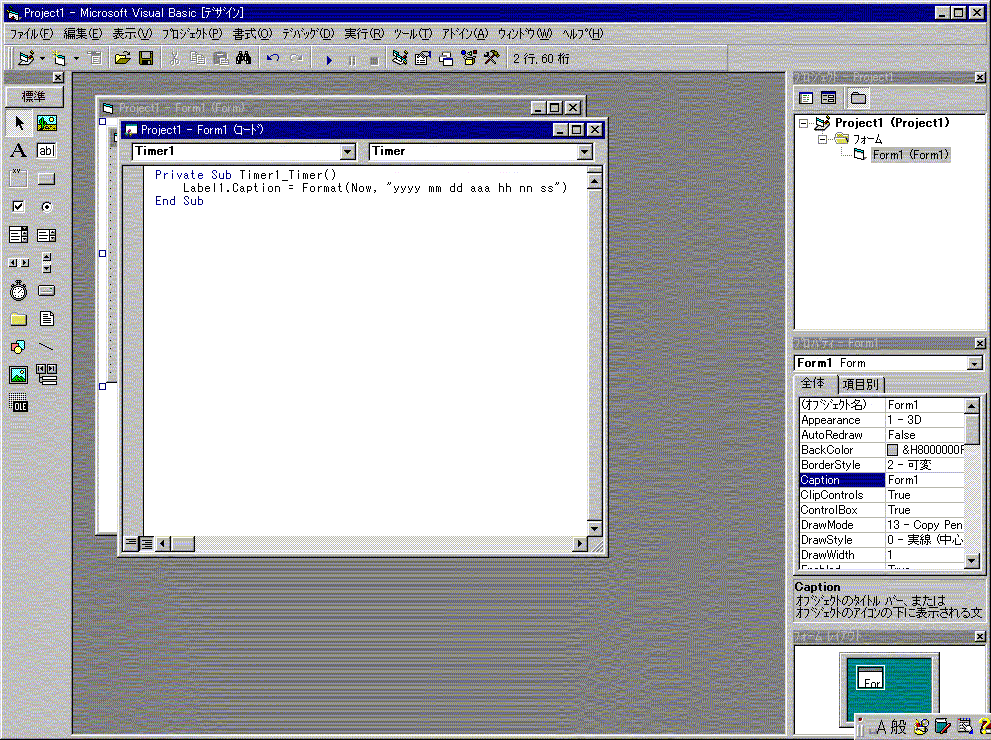Select the TextBox control tool

(x=47, y=150)
